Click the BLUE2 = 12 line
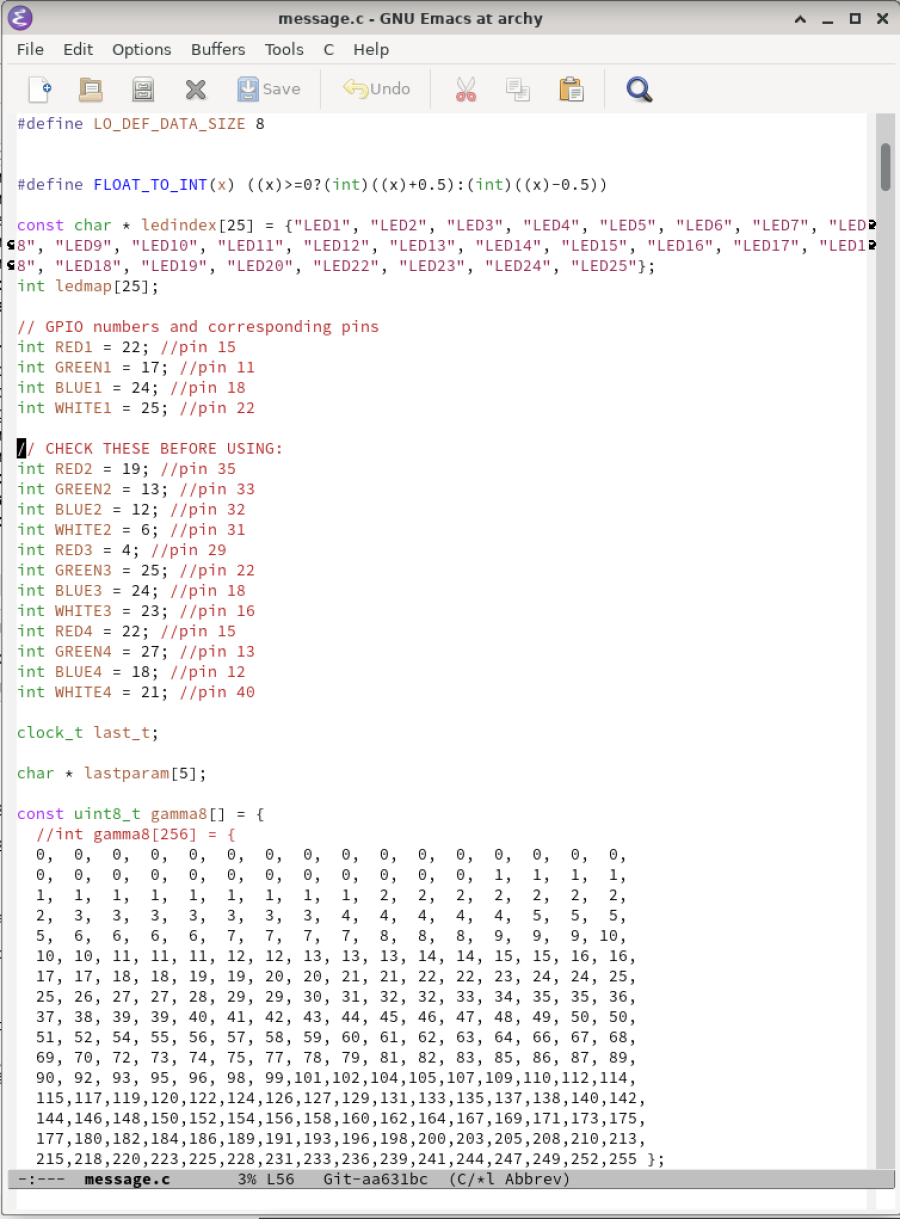 [131, 509]
